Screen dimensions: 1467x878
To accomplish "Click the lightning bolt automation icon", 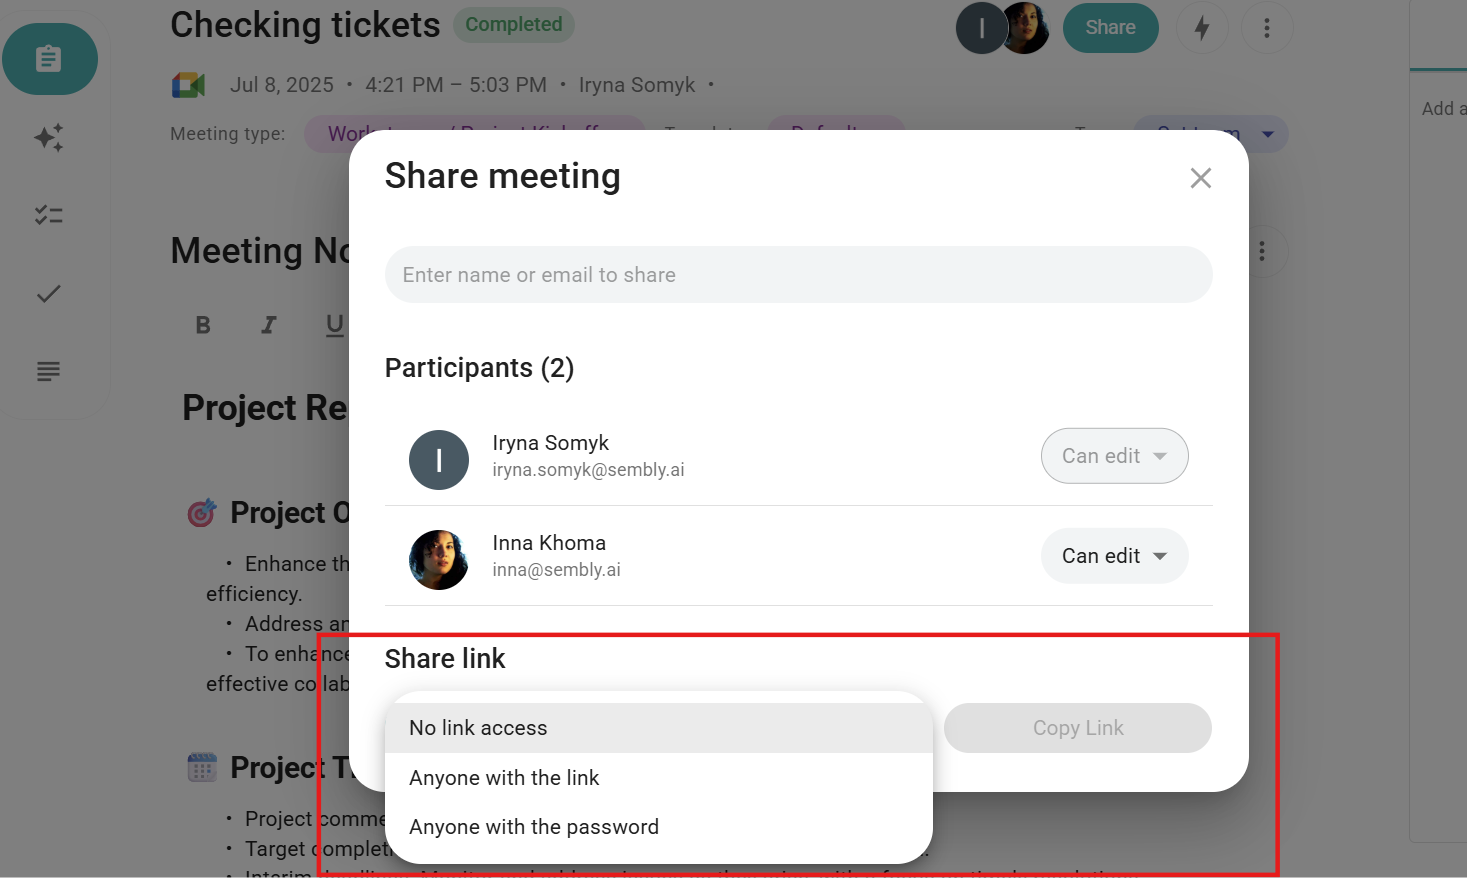I will [1202, 28].
